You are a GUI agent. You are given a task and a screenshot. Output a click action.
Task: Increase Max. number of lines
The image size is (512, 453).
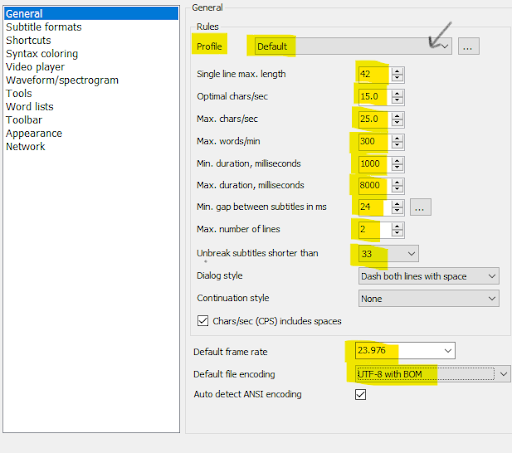point(397,226)
